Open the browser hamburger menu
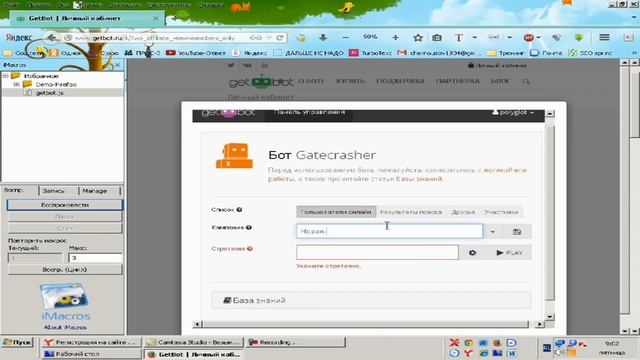 click(604, 37)
